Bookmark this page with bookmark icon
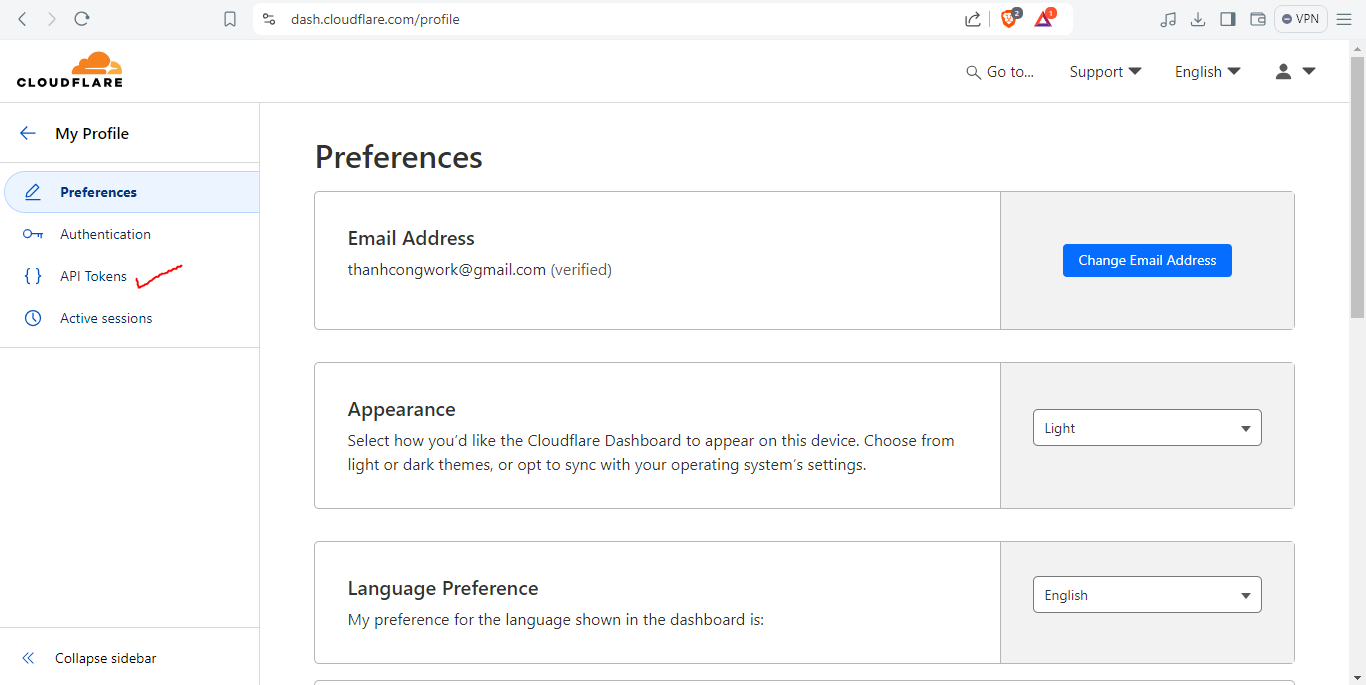This screenshot has width=1366, height=685. 230,19
